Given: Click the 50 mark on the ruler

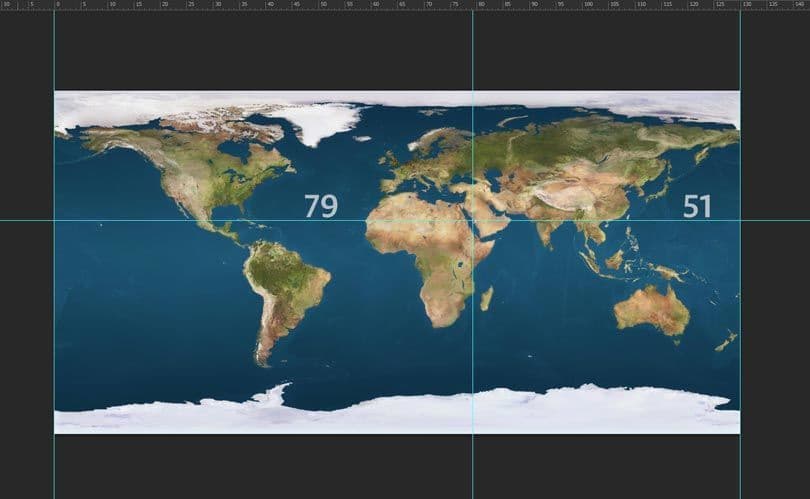Looking at the screenshot, I should pyautogui.click(x=323, y=4).
